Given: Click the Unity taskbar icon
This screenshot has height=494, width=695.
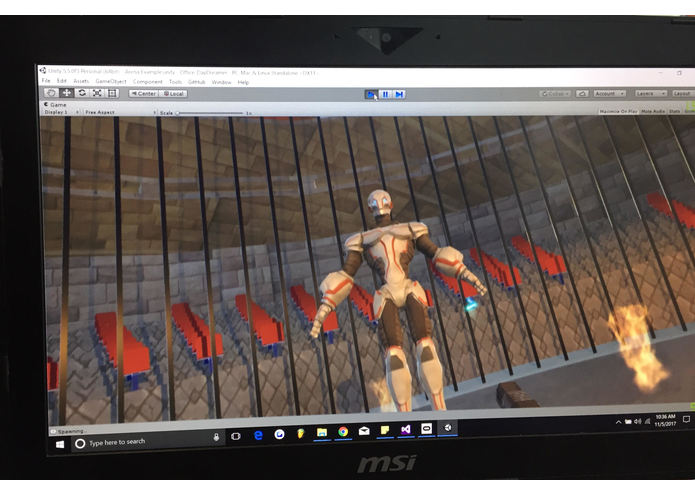Looking at the screenshot, I should tap(448, 428).
